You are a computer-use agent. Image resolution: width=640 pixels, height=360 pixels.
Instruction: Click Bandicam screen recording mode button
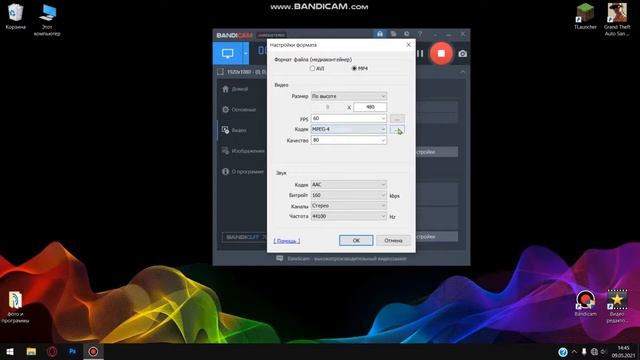pyautogui.click(x=227, y=53)
